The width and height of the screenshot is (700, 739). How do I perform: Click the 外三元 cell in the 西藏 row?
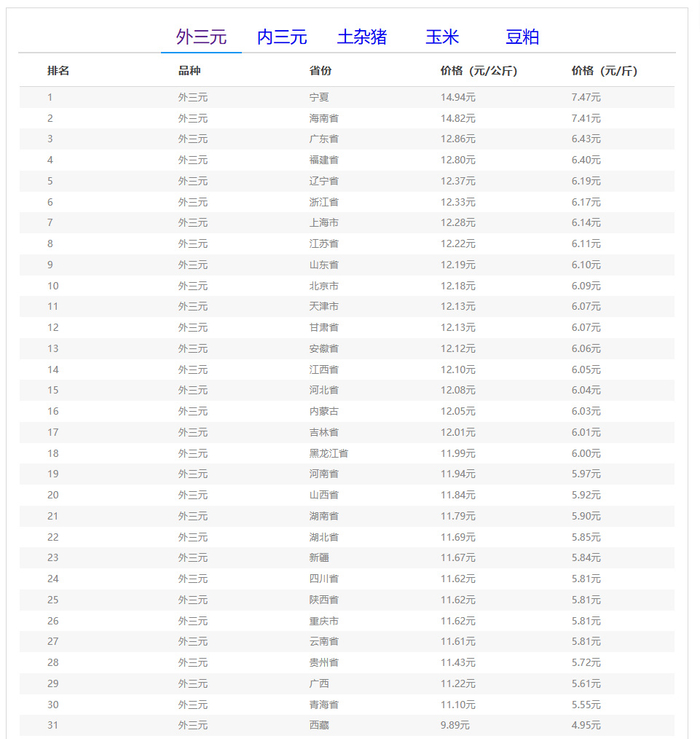coord(193,725)
